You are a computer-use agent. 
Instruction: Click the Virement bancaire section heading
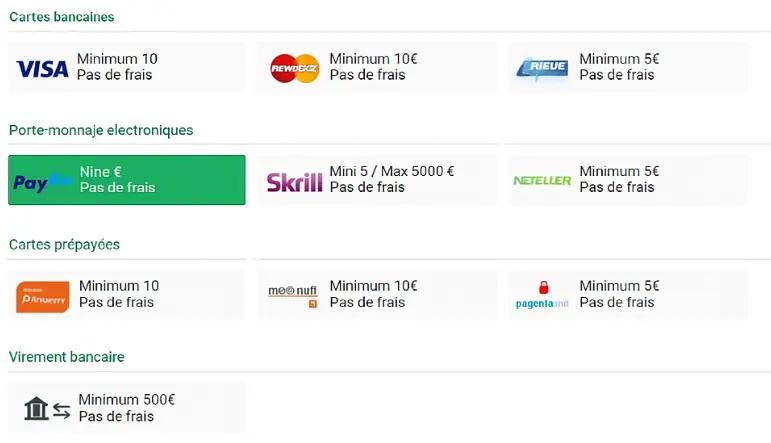66,357
